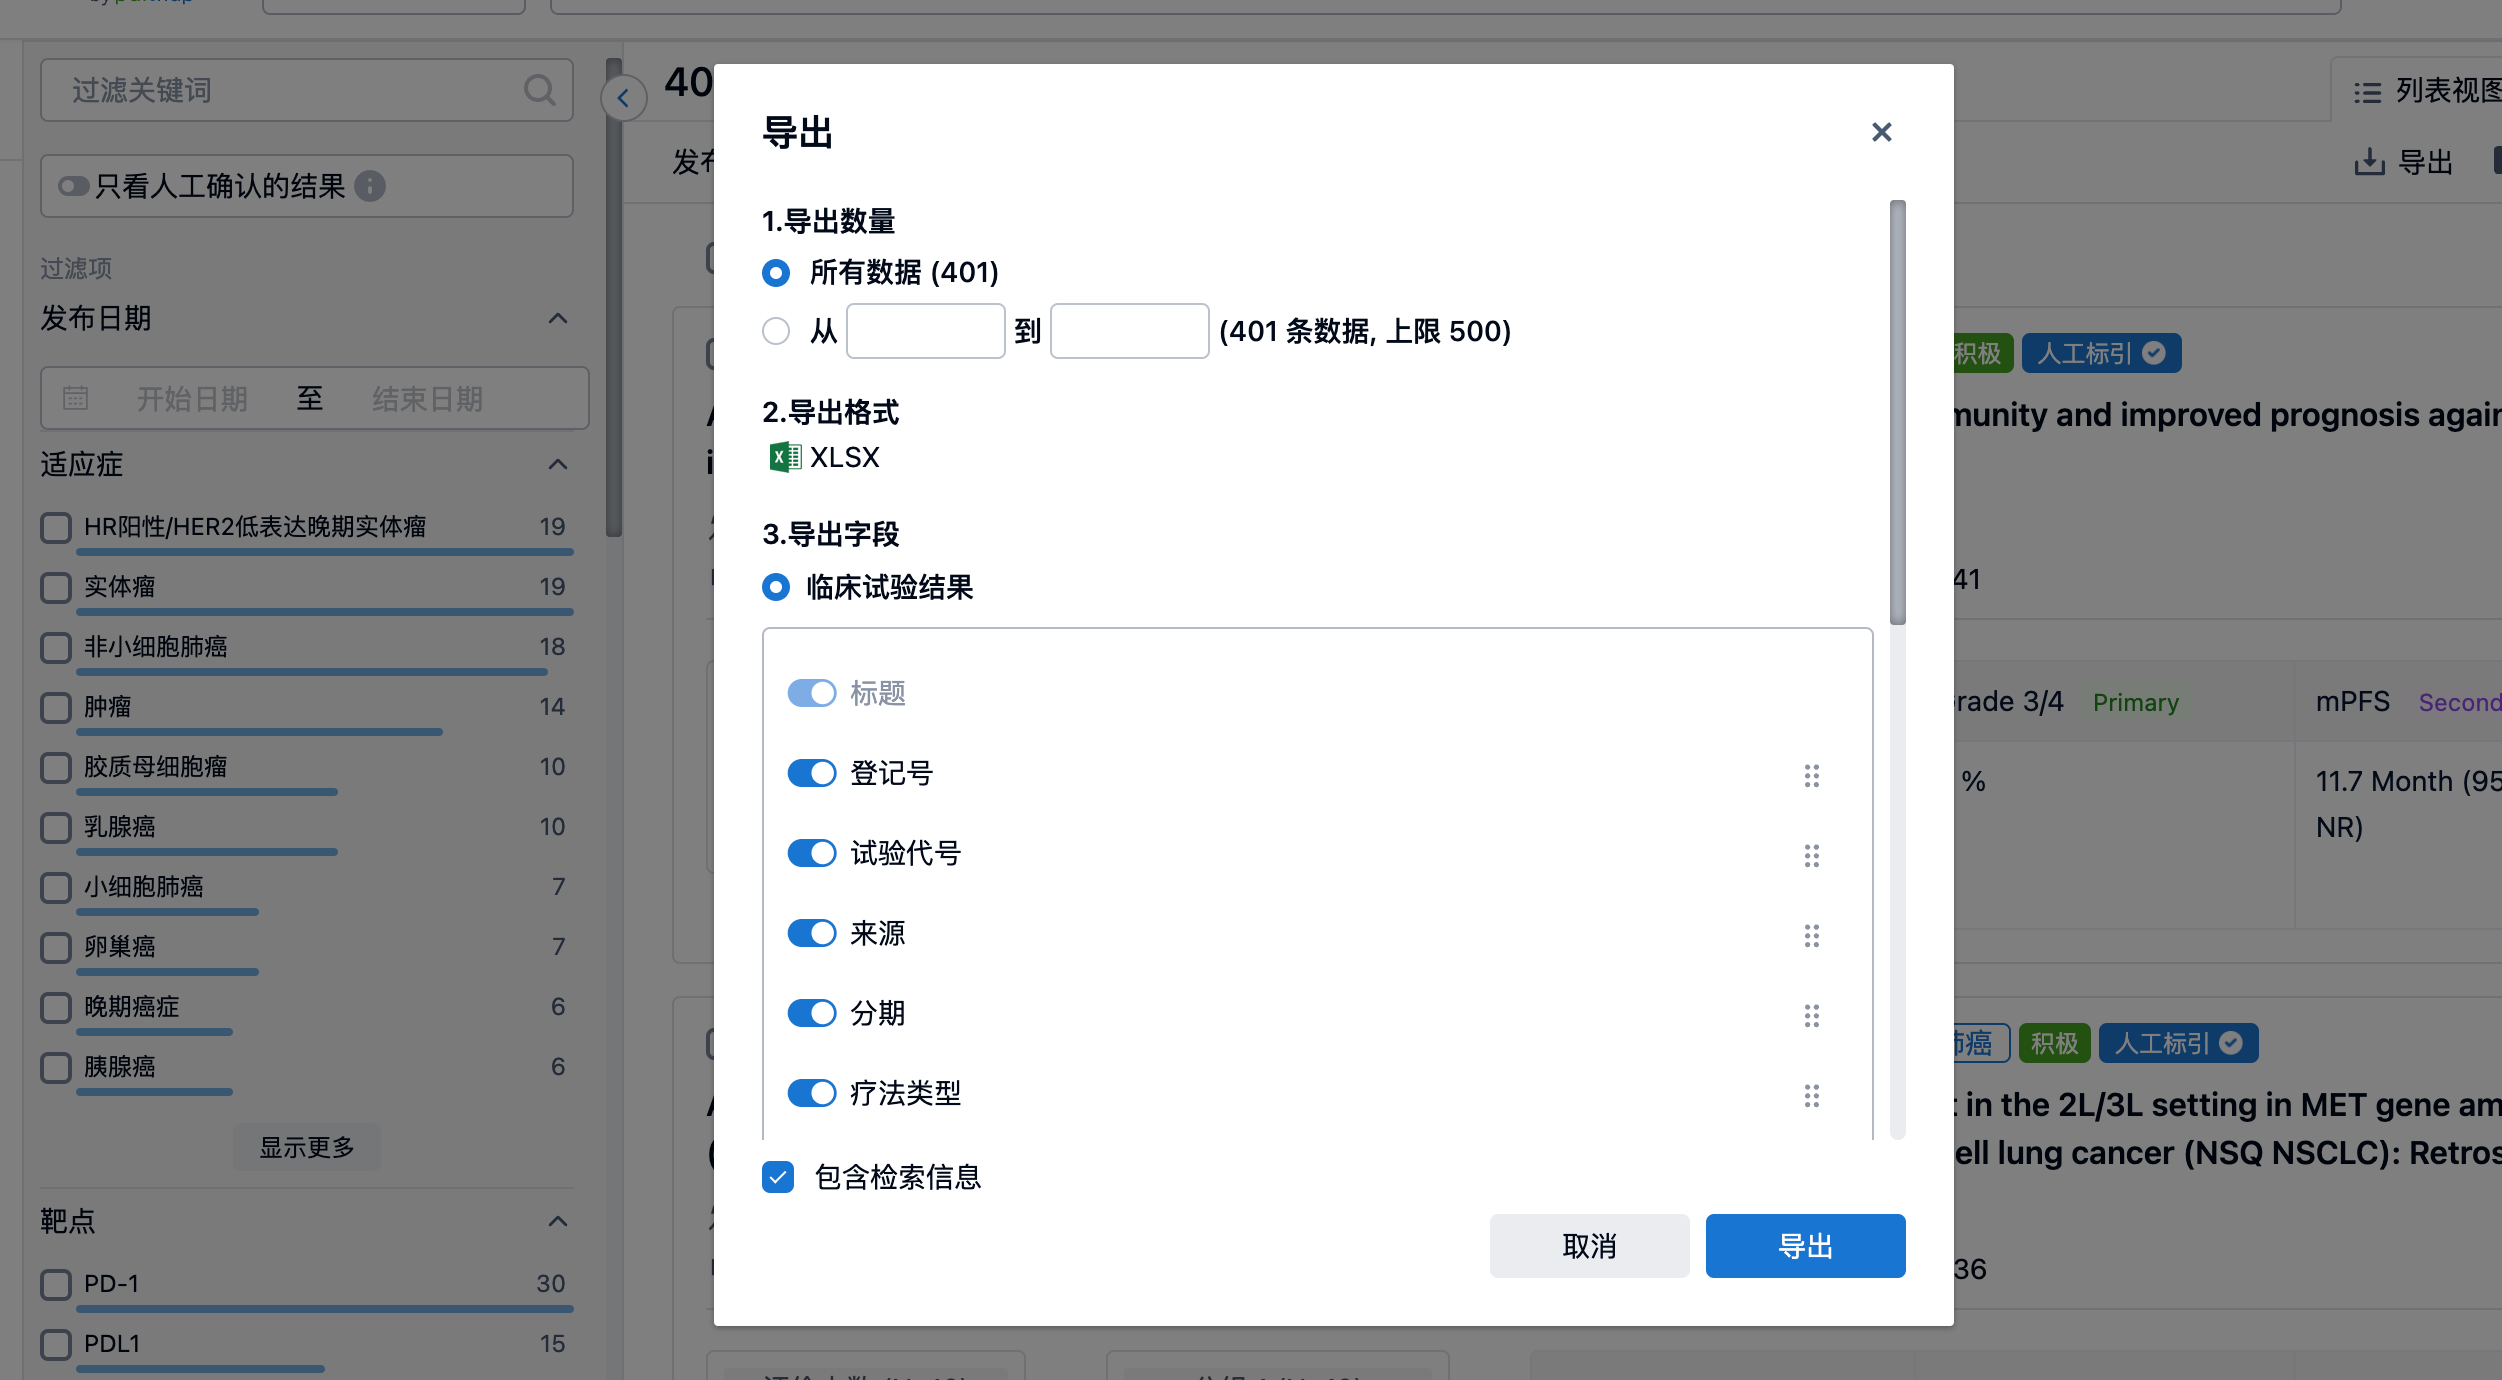Check the 非小细胞肺癌 filter checkbox
Screen dimensions: 2502x1380
[56, 647]
